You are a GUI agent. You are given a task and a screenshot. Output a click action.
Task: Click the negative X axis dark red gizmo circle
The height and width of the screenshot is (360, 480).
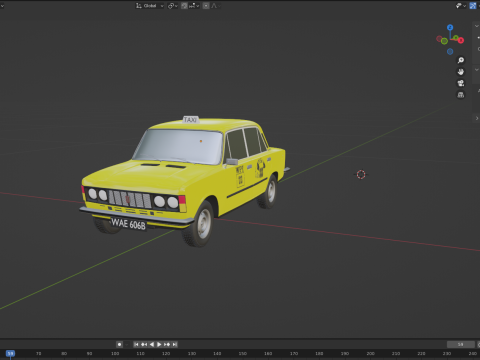pyautogui.click(x=439, y=39)
